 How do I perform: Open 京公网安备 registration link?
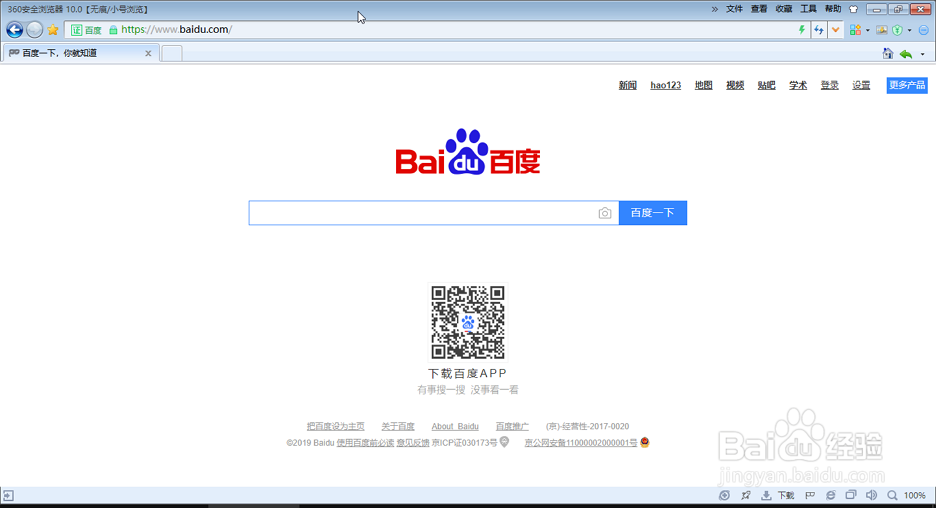[581, 443]
